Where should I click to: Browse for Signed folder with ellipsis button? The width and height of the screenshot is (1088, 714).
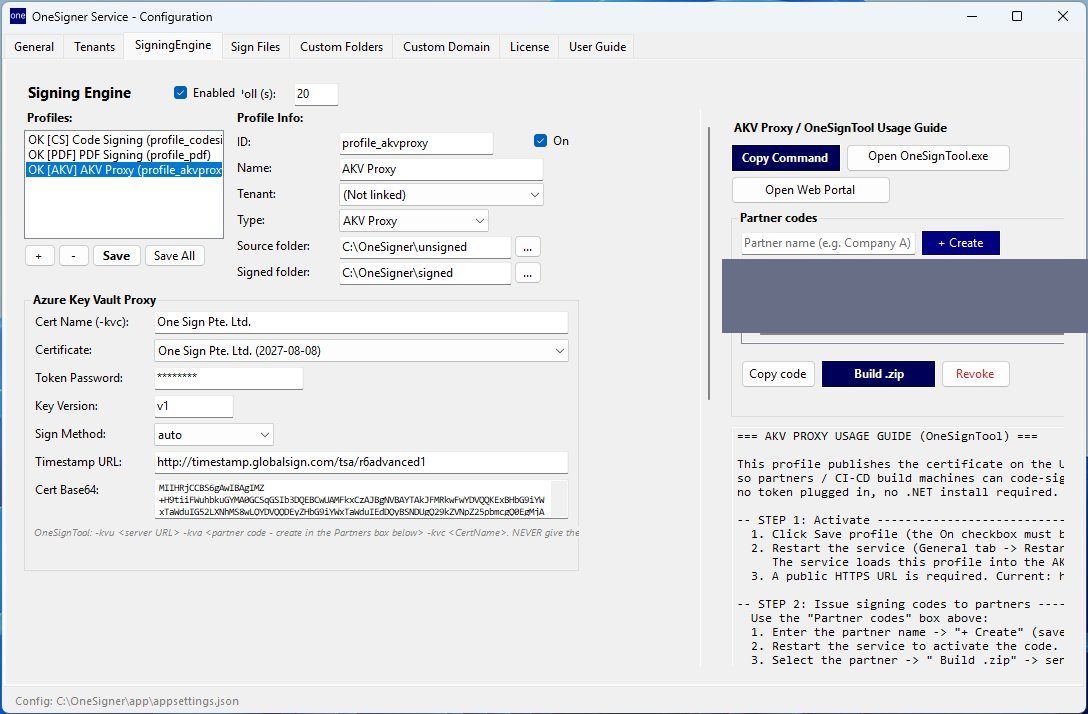(527, 273)
